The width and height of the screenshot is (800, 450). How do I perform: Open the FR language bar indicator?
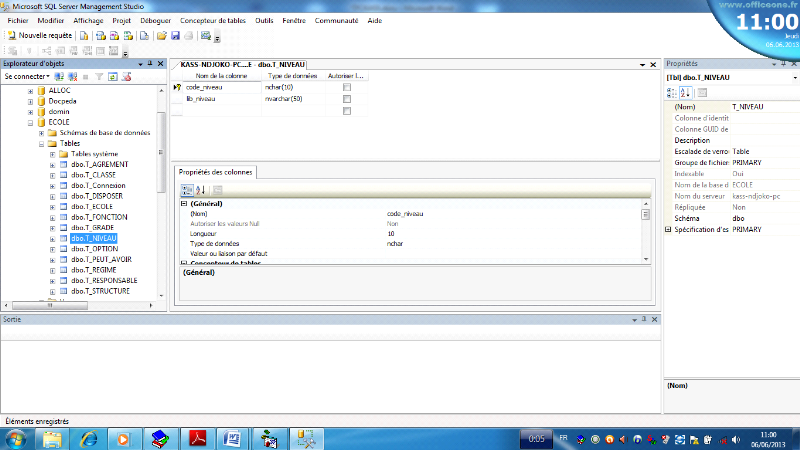click(x=563, y=438)
